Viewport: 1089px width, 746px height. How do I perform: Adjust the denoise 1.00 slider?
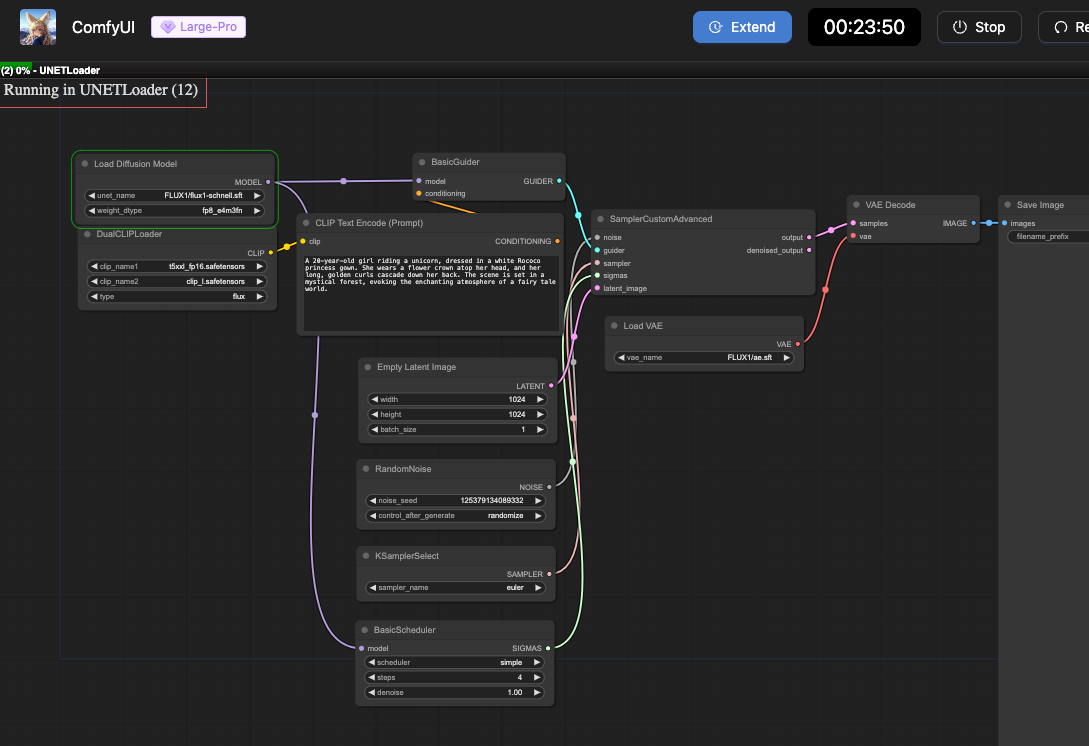pos(455,693)
